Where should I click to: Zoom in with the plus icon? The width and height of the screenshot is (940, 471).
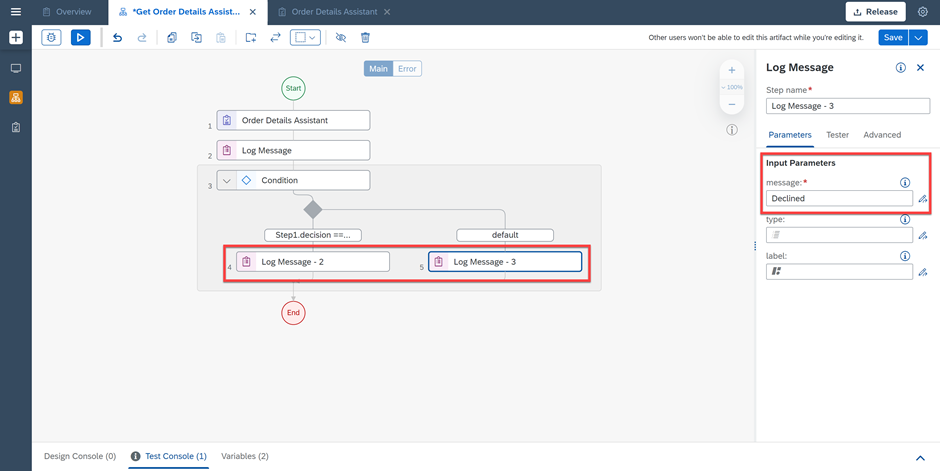pos(731,70)
